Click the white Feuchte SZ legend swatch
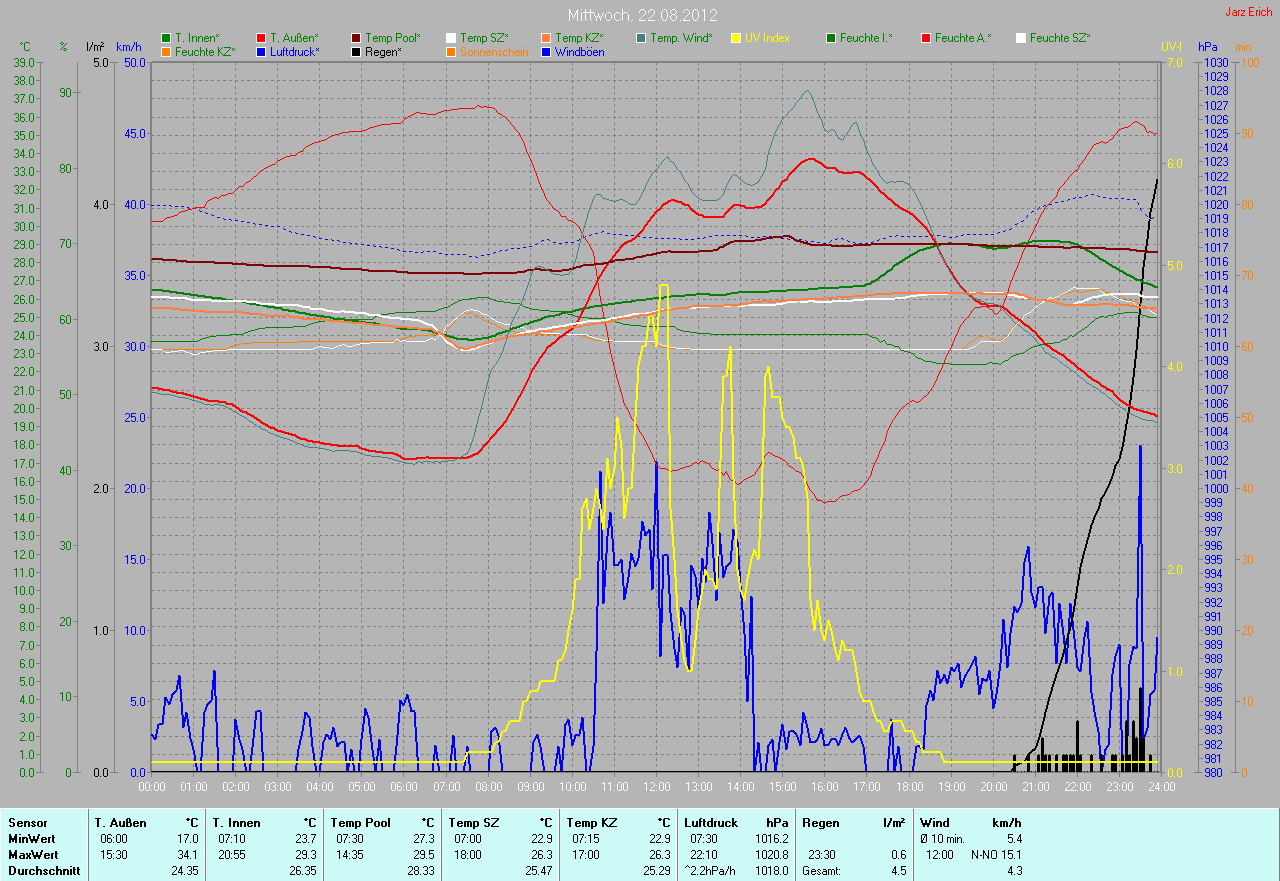 (1021, 38)
